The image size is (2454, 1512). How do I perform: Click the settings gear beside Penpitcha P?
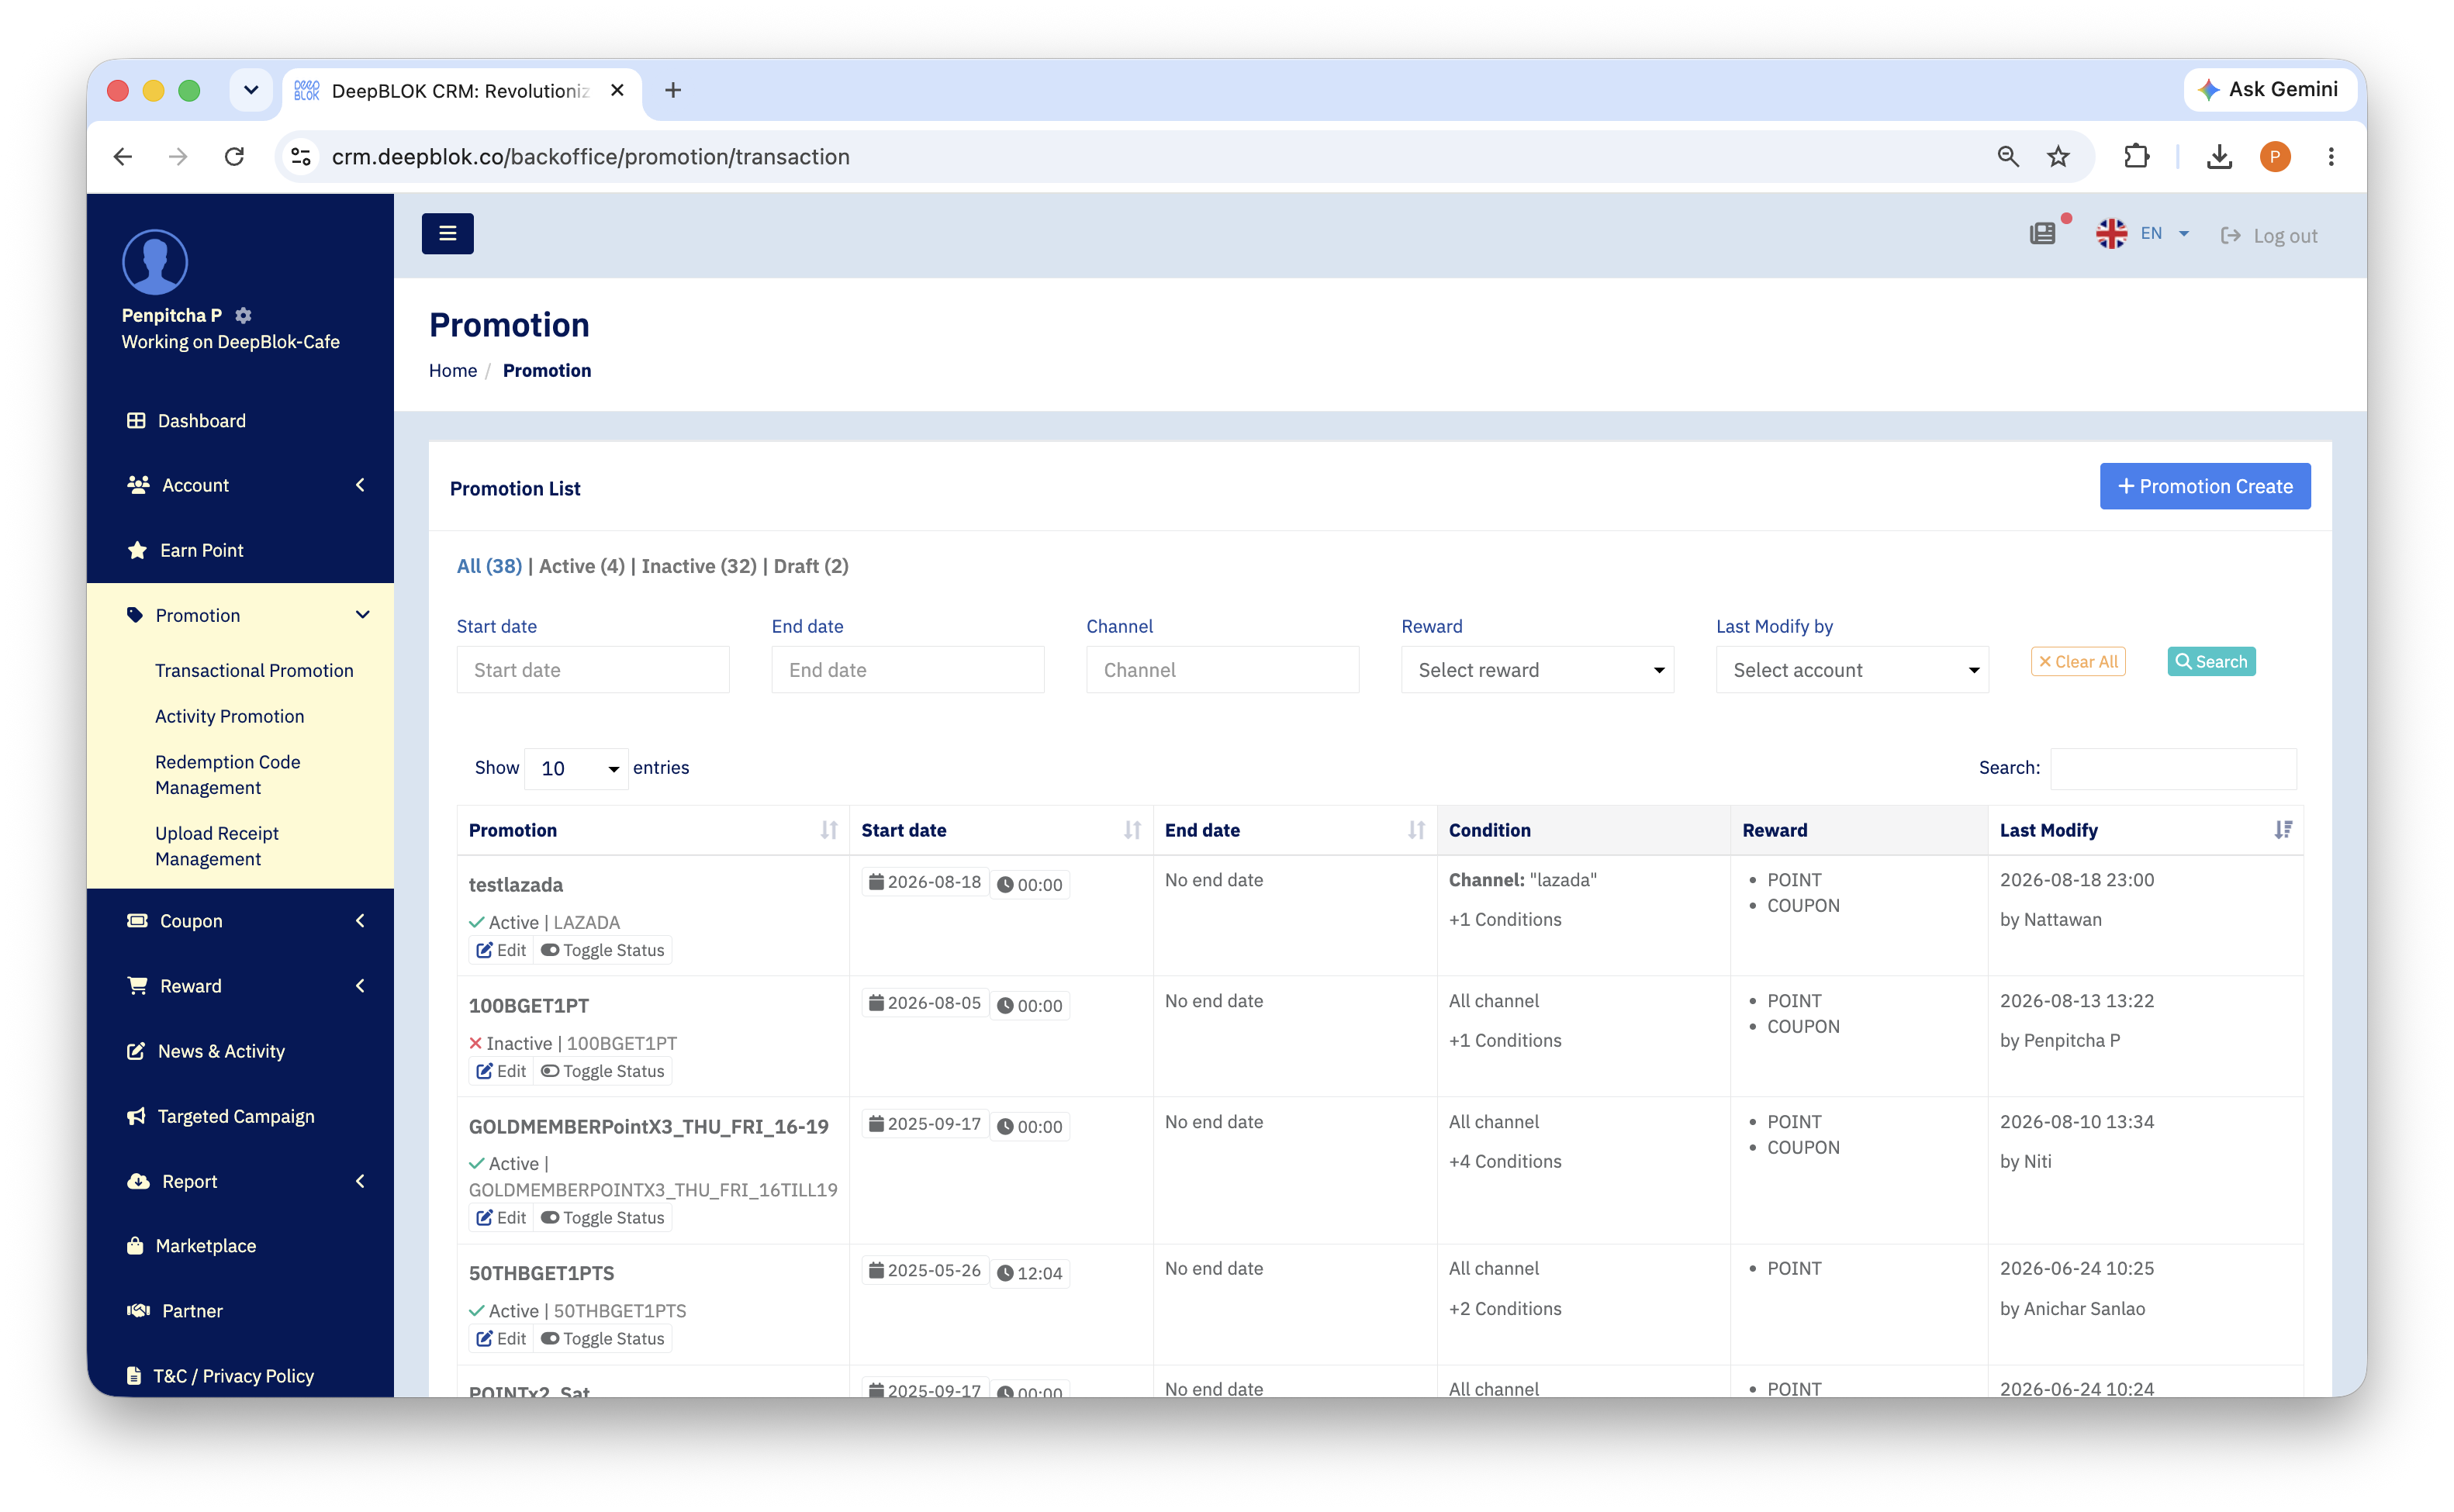pos(243,315)
